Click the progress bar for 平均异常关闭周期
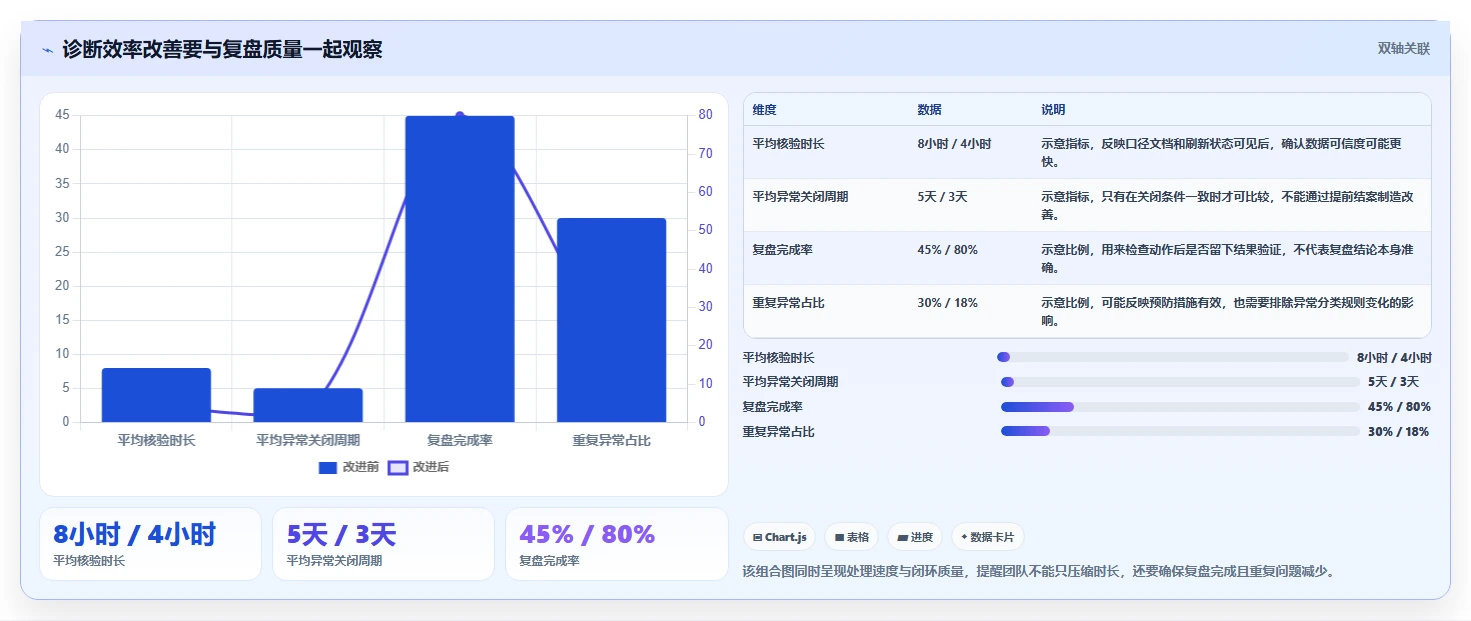 [1180, 382]
